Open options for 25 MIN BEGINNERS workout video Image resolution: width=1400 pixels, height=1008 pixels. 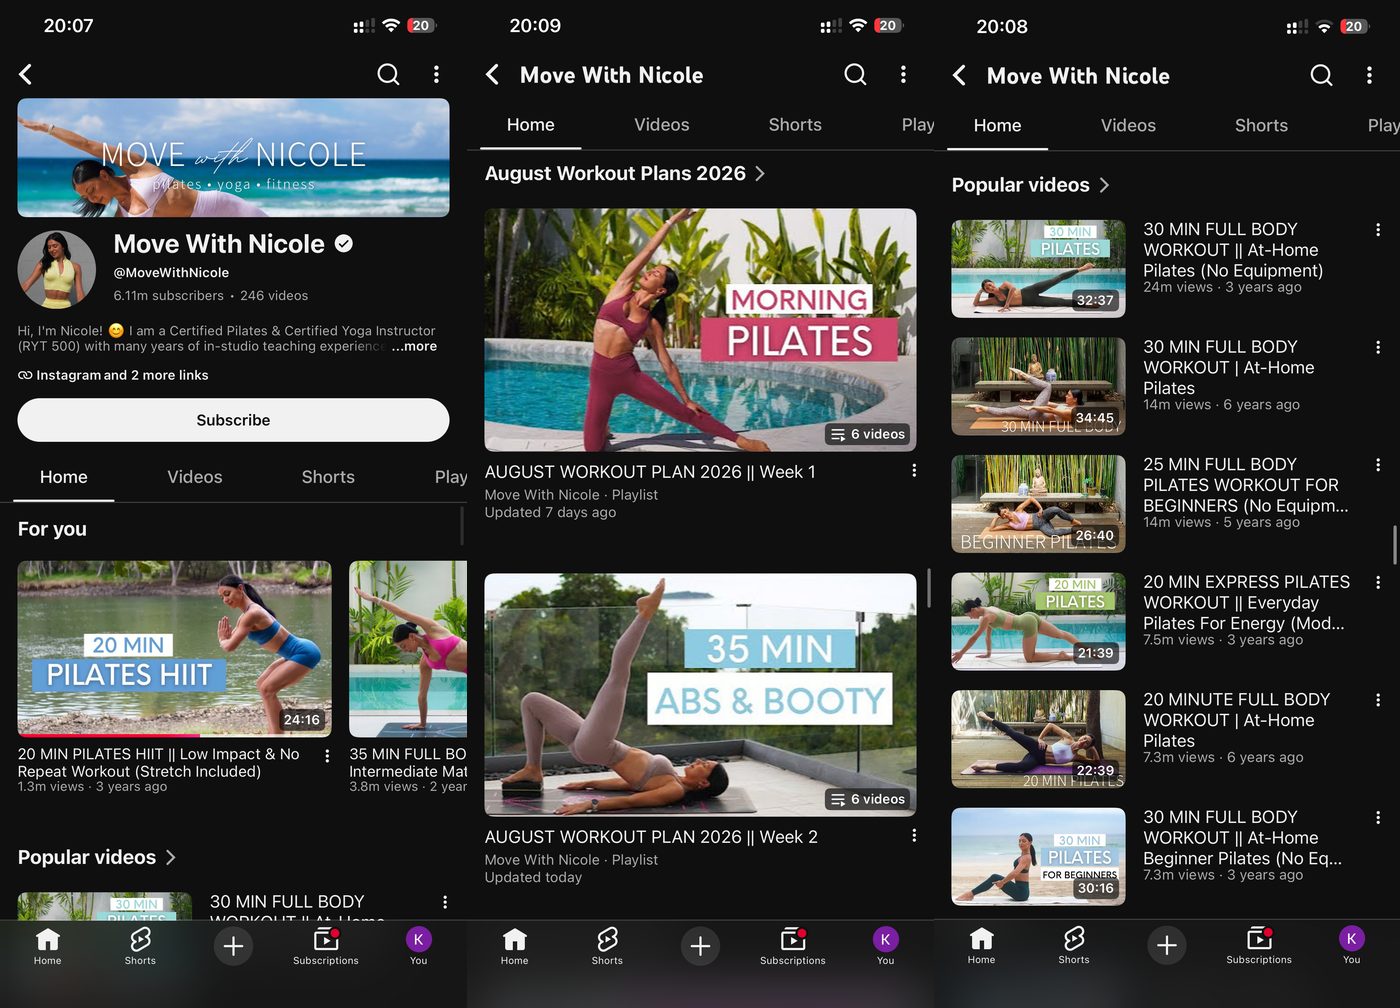coord(1378,465)
